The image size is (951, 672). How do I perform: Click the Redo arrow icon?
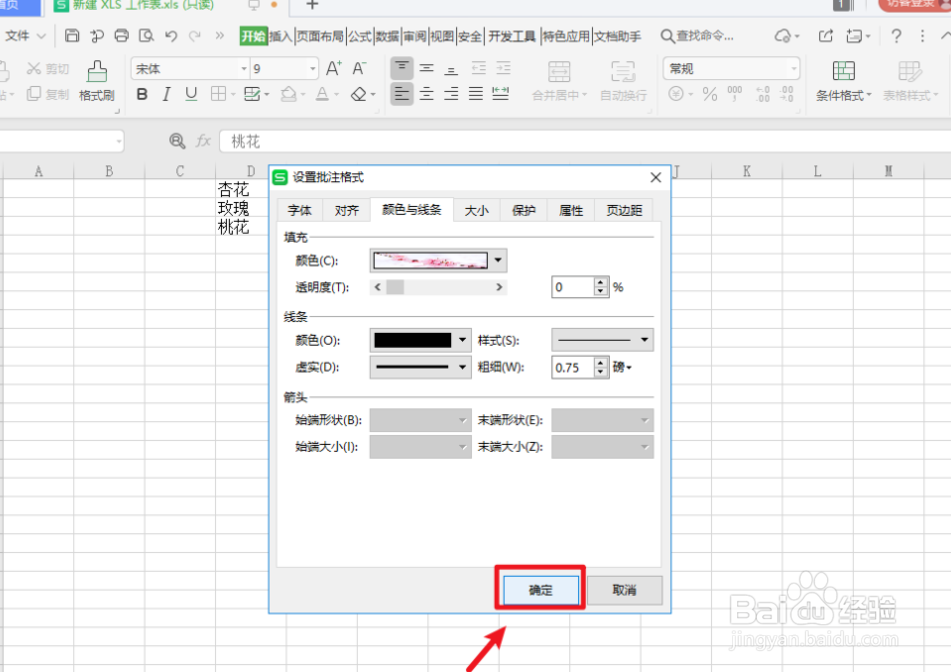pyautogui.click(x=195, y=36)
